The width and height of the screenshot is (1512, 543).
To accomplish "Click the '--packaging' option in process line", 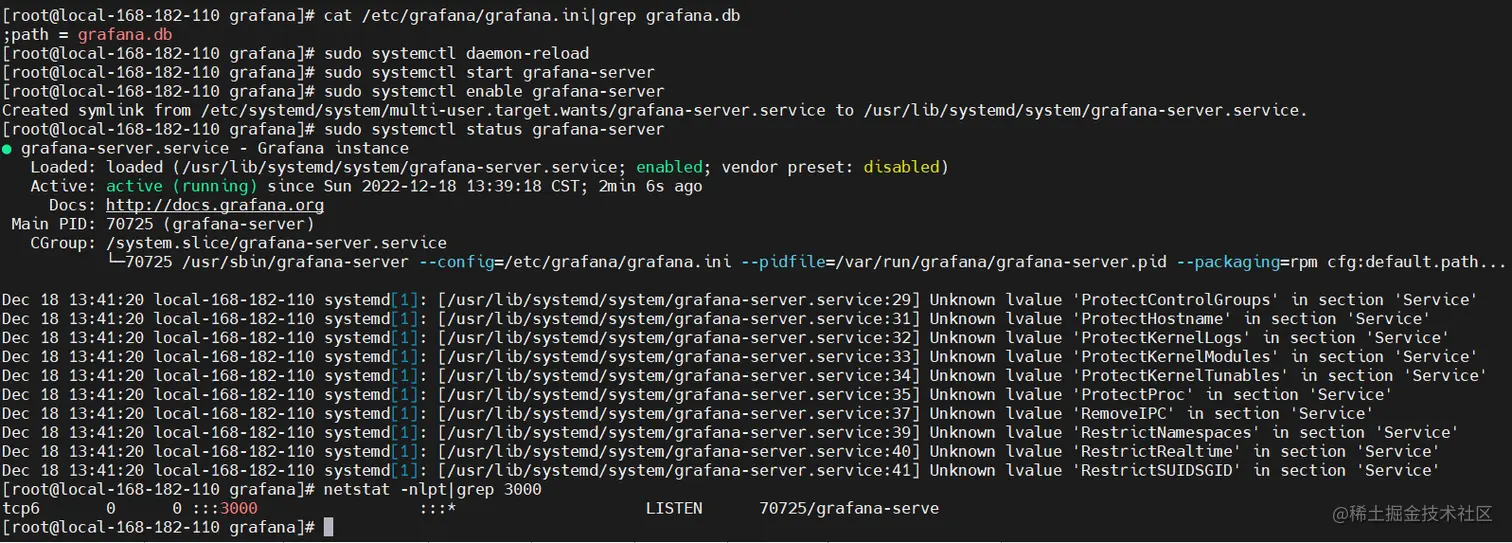I will pos(1228,262).
